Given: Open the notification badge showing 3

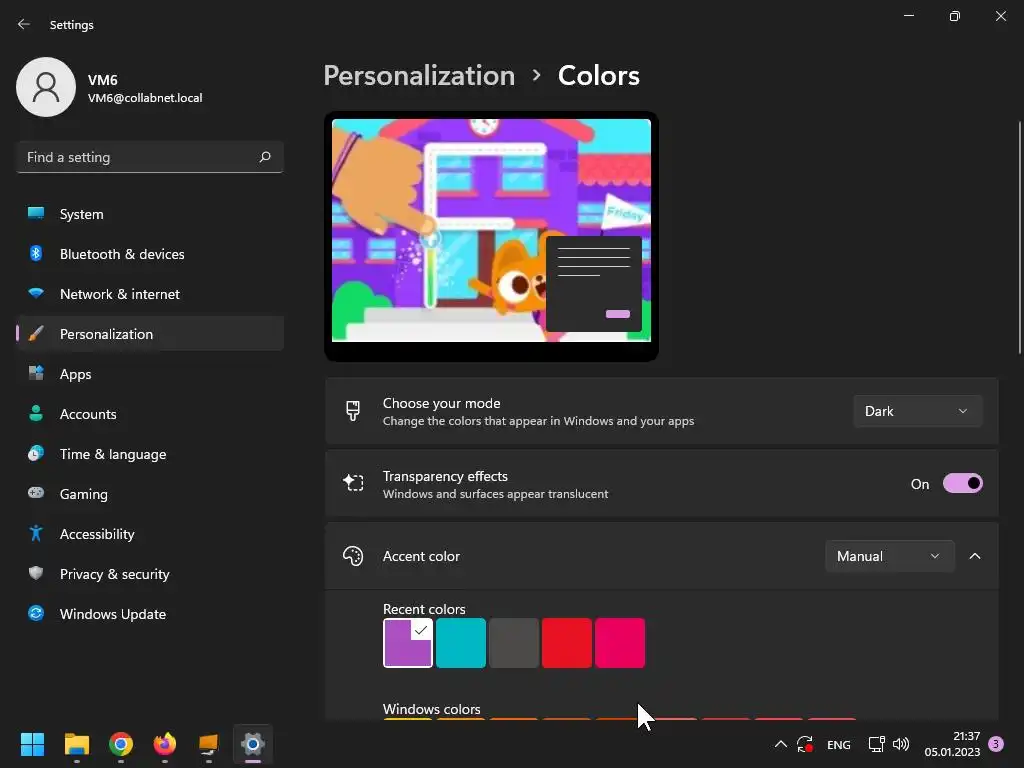Looking at the screenshot, I should [996, 744].
